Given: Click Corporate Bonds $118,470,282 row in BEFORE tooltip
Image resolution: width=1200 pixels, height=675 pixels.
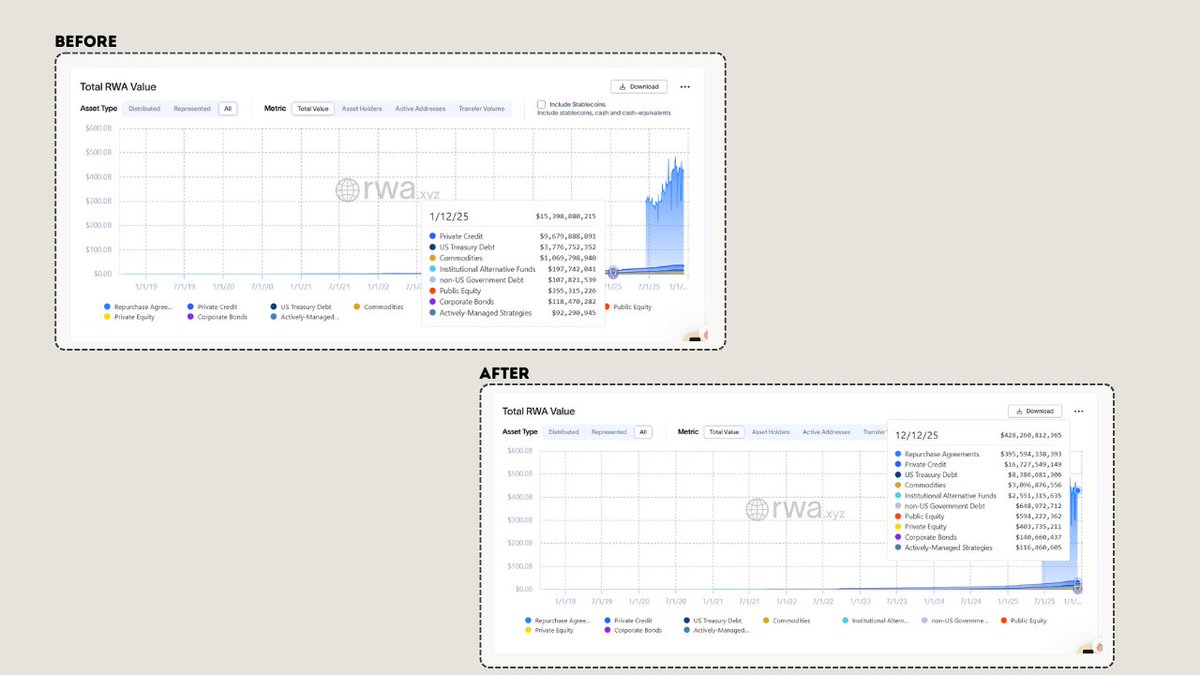Looking at the screenshot, I should coord(512,301).
